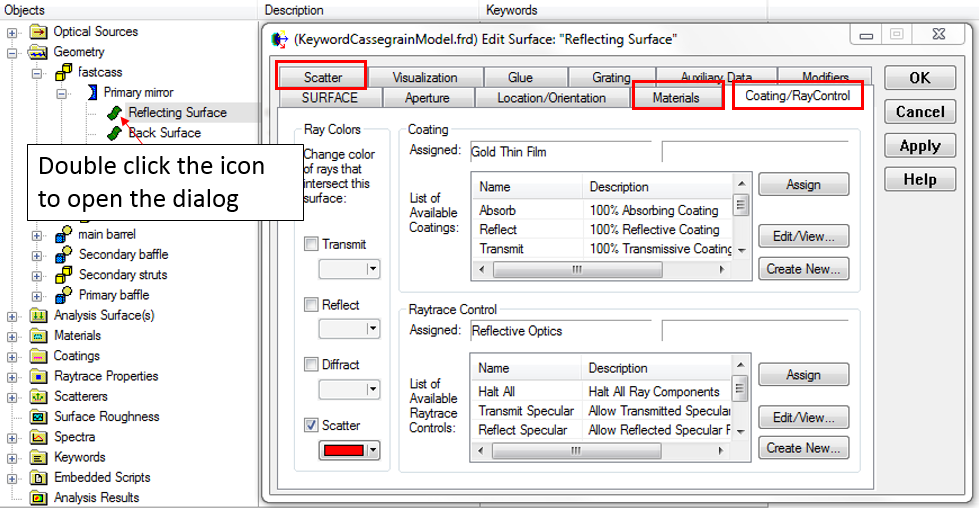This screenshot has height=508, width=979.
Task: Enable the Transmit ray color checkbox
Action: [312, 244]
